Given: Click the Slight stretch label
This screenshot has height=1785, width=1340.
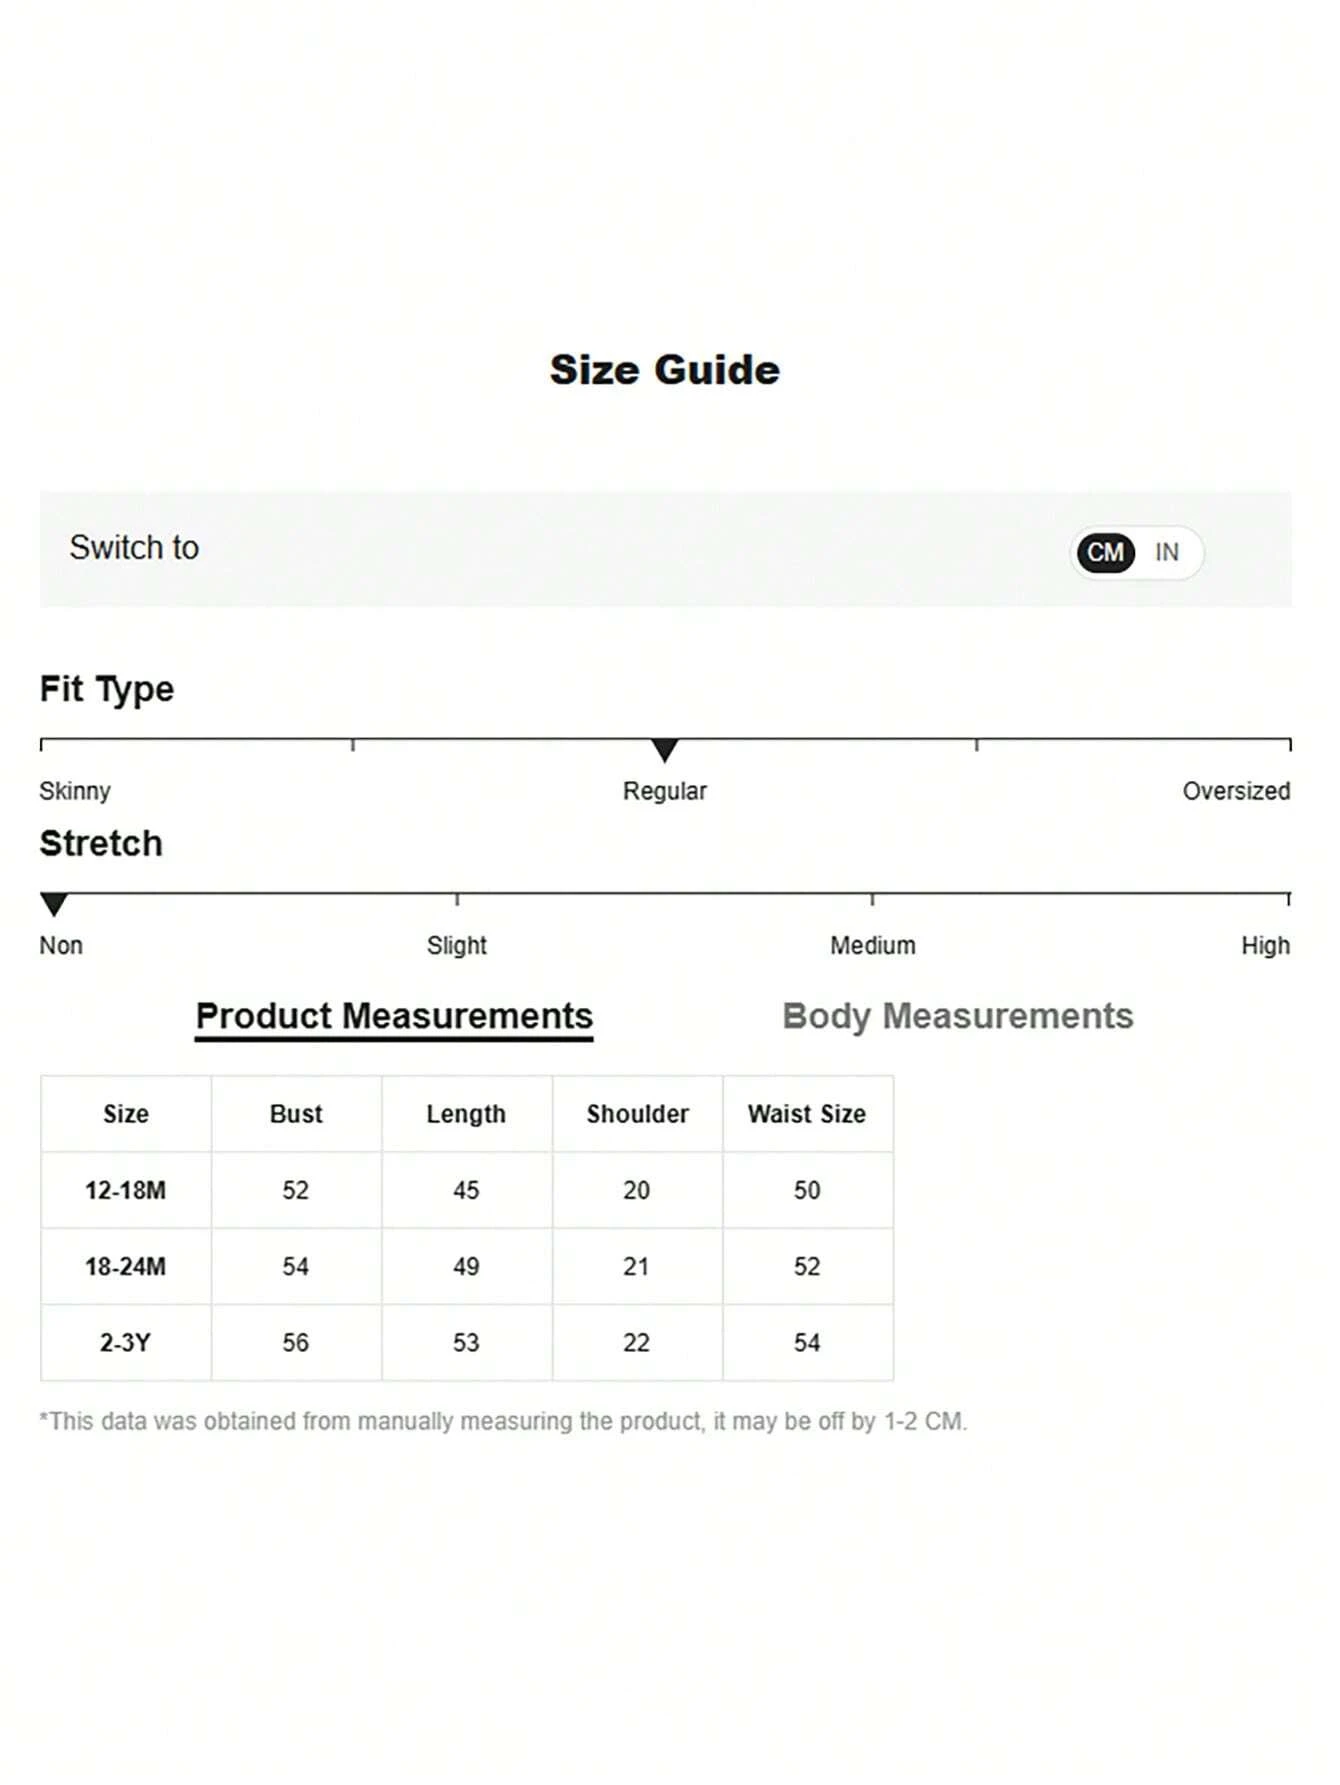Looking at the screenshot, I should 457,945.
